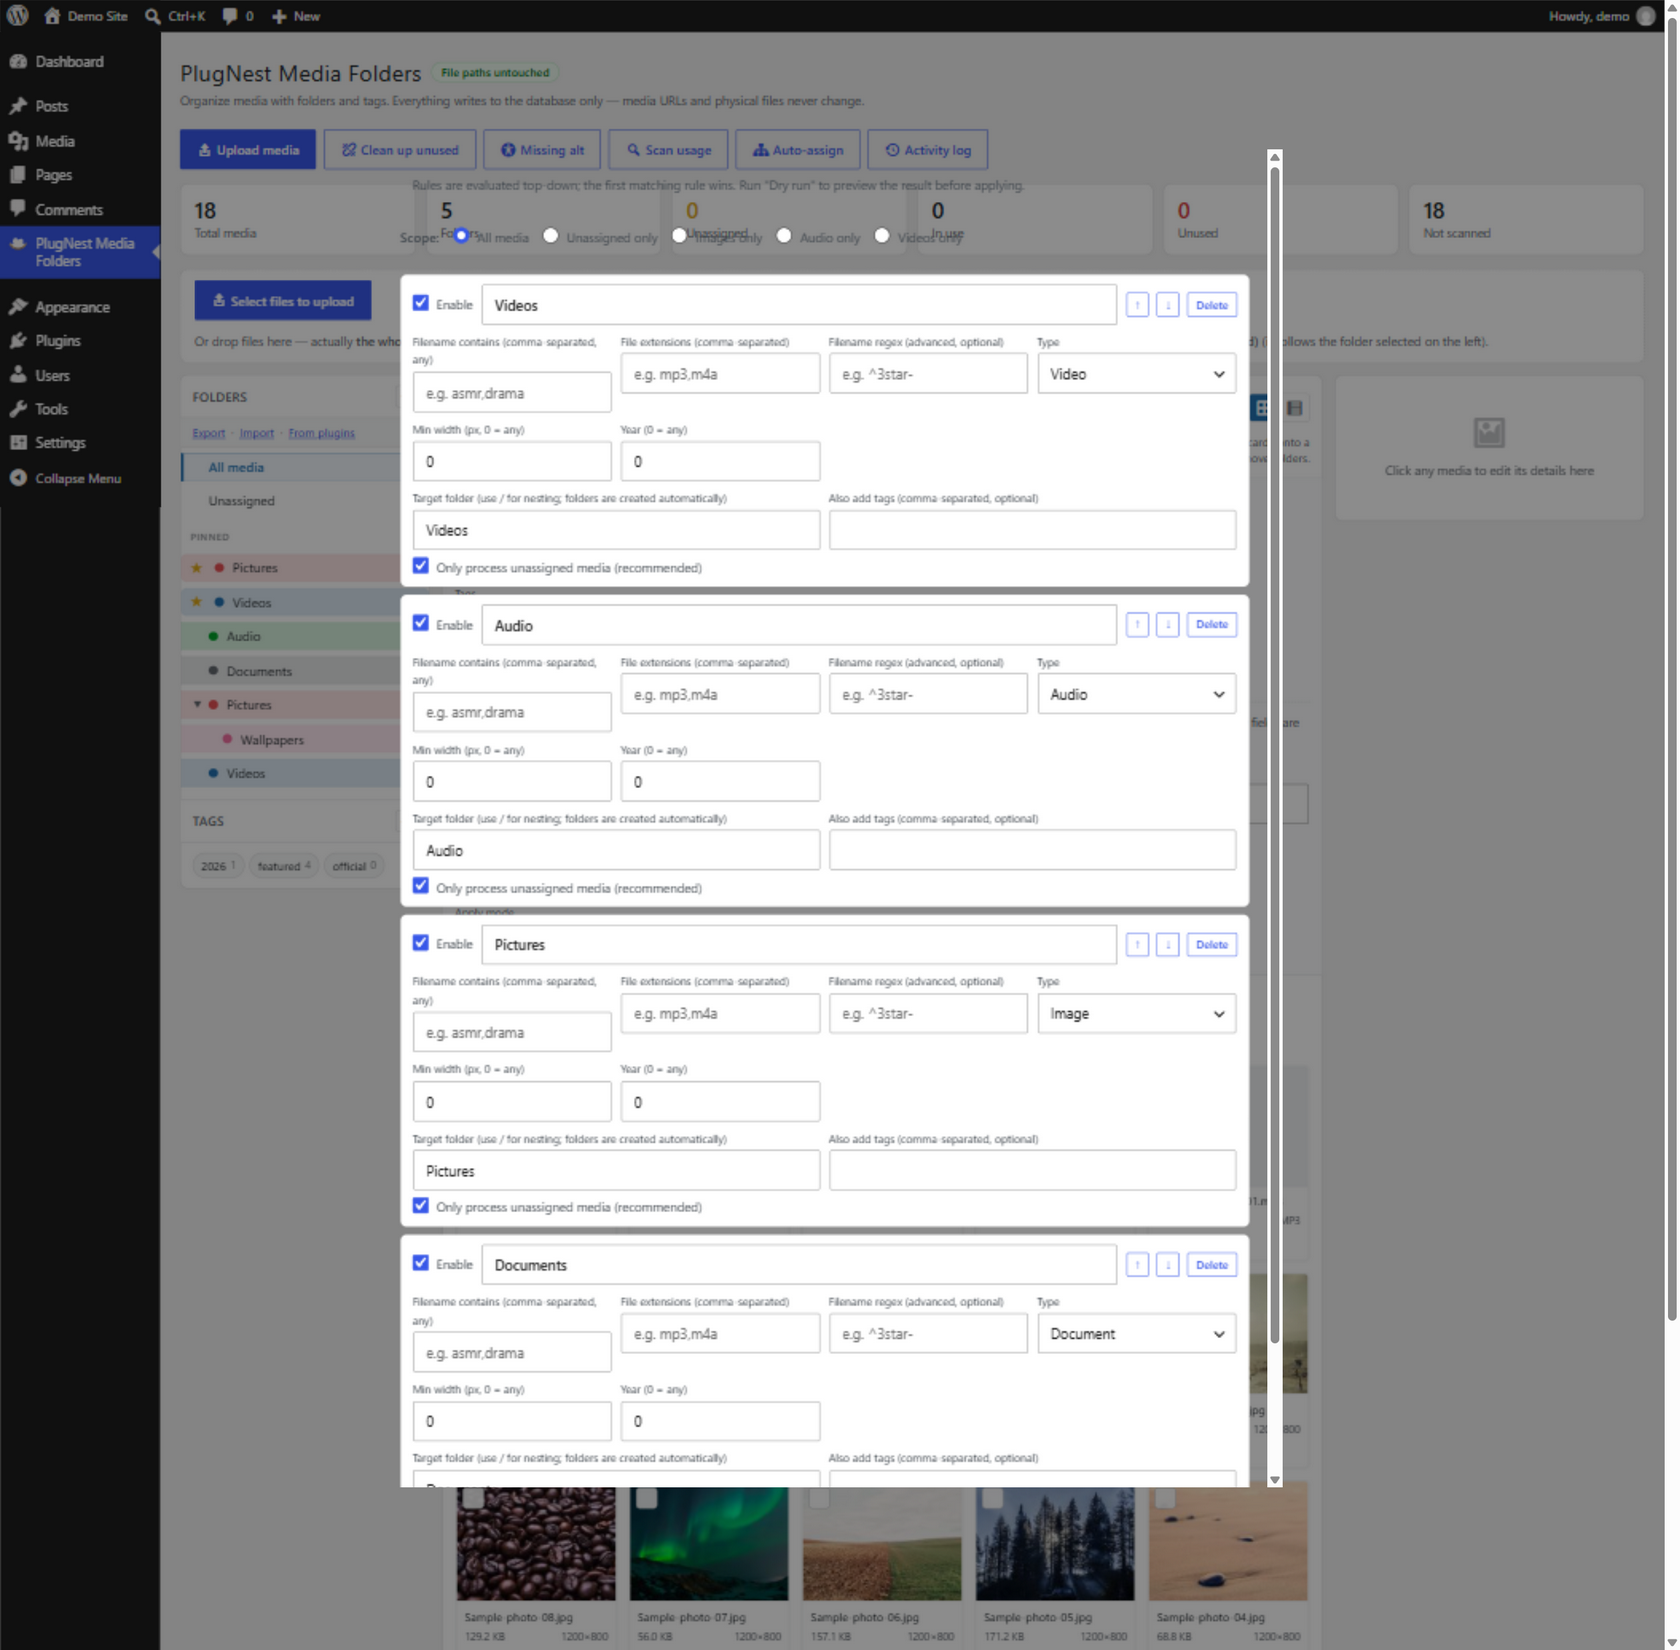The image size is (1680, 1650).
Task: Uncheck only unassigned media for Audio rule
Action: coord(421,886)
